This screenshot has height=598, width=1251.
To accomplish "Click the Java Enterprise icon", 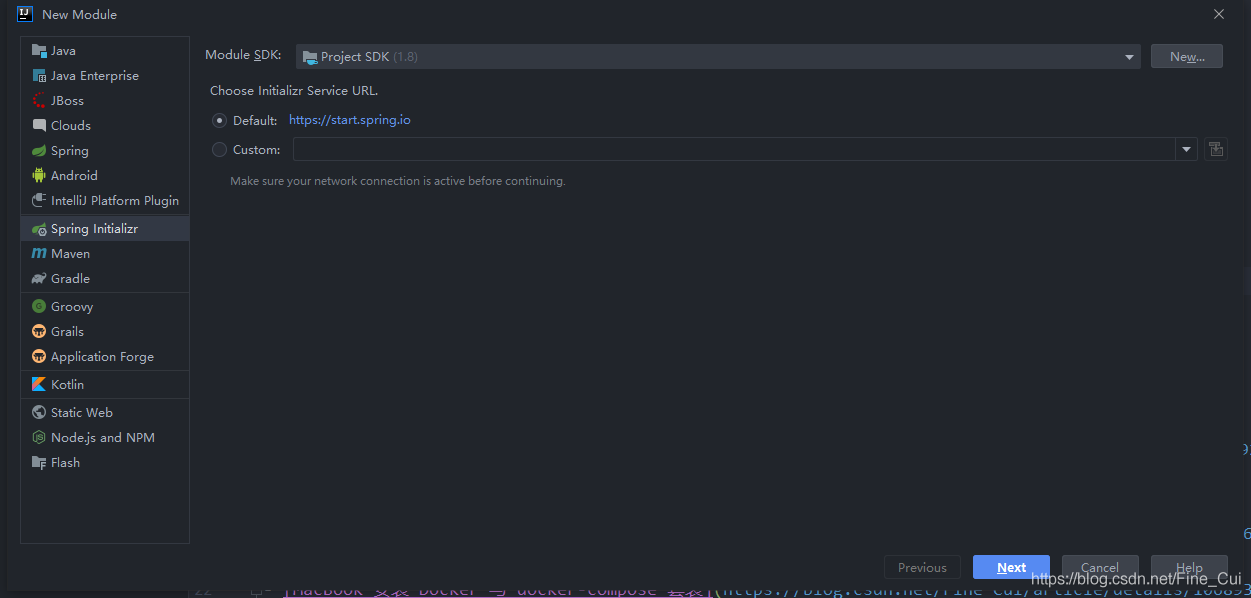I will [39, 76].
